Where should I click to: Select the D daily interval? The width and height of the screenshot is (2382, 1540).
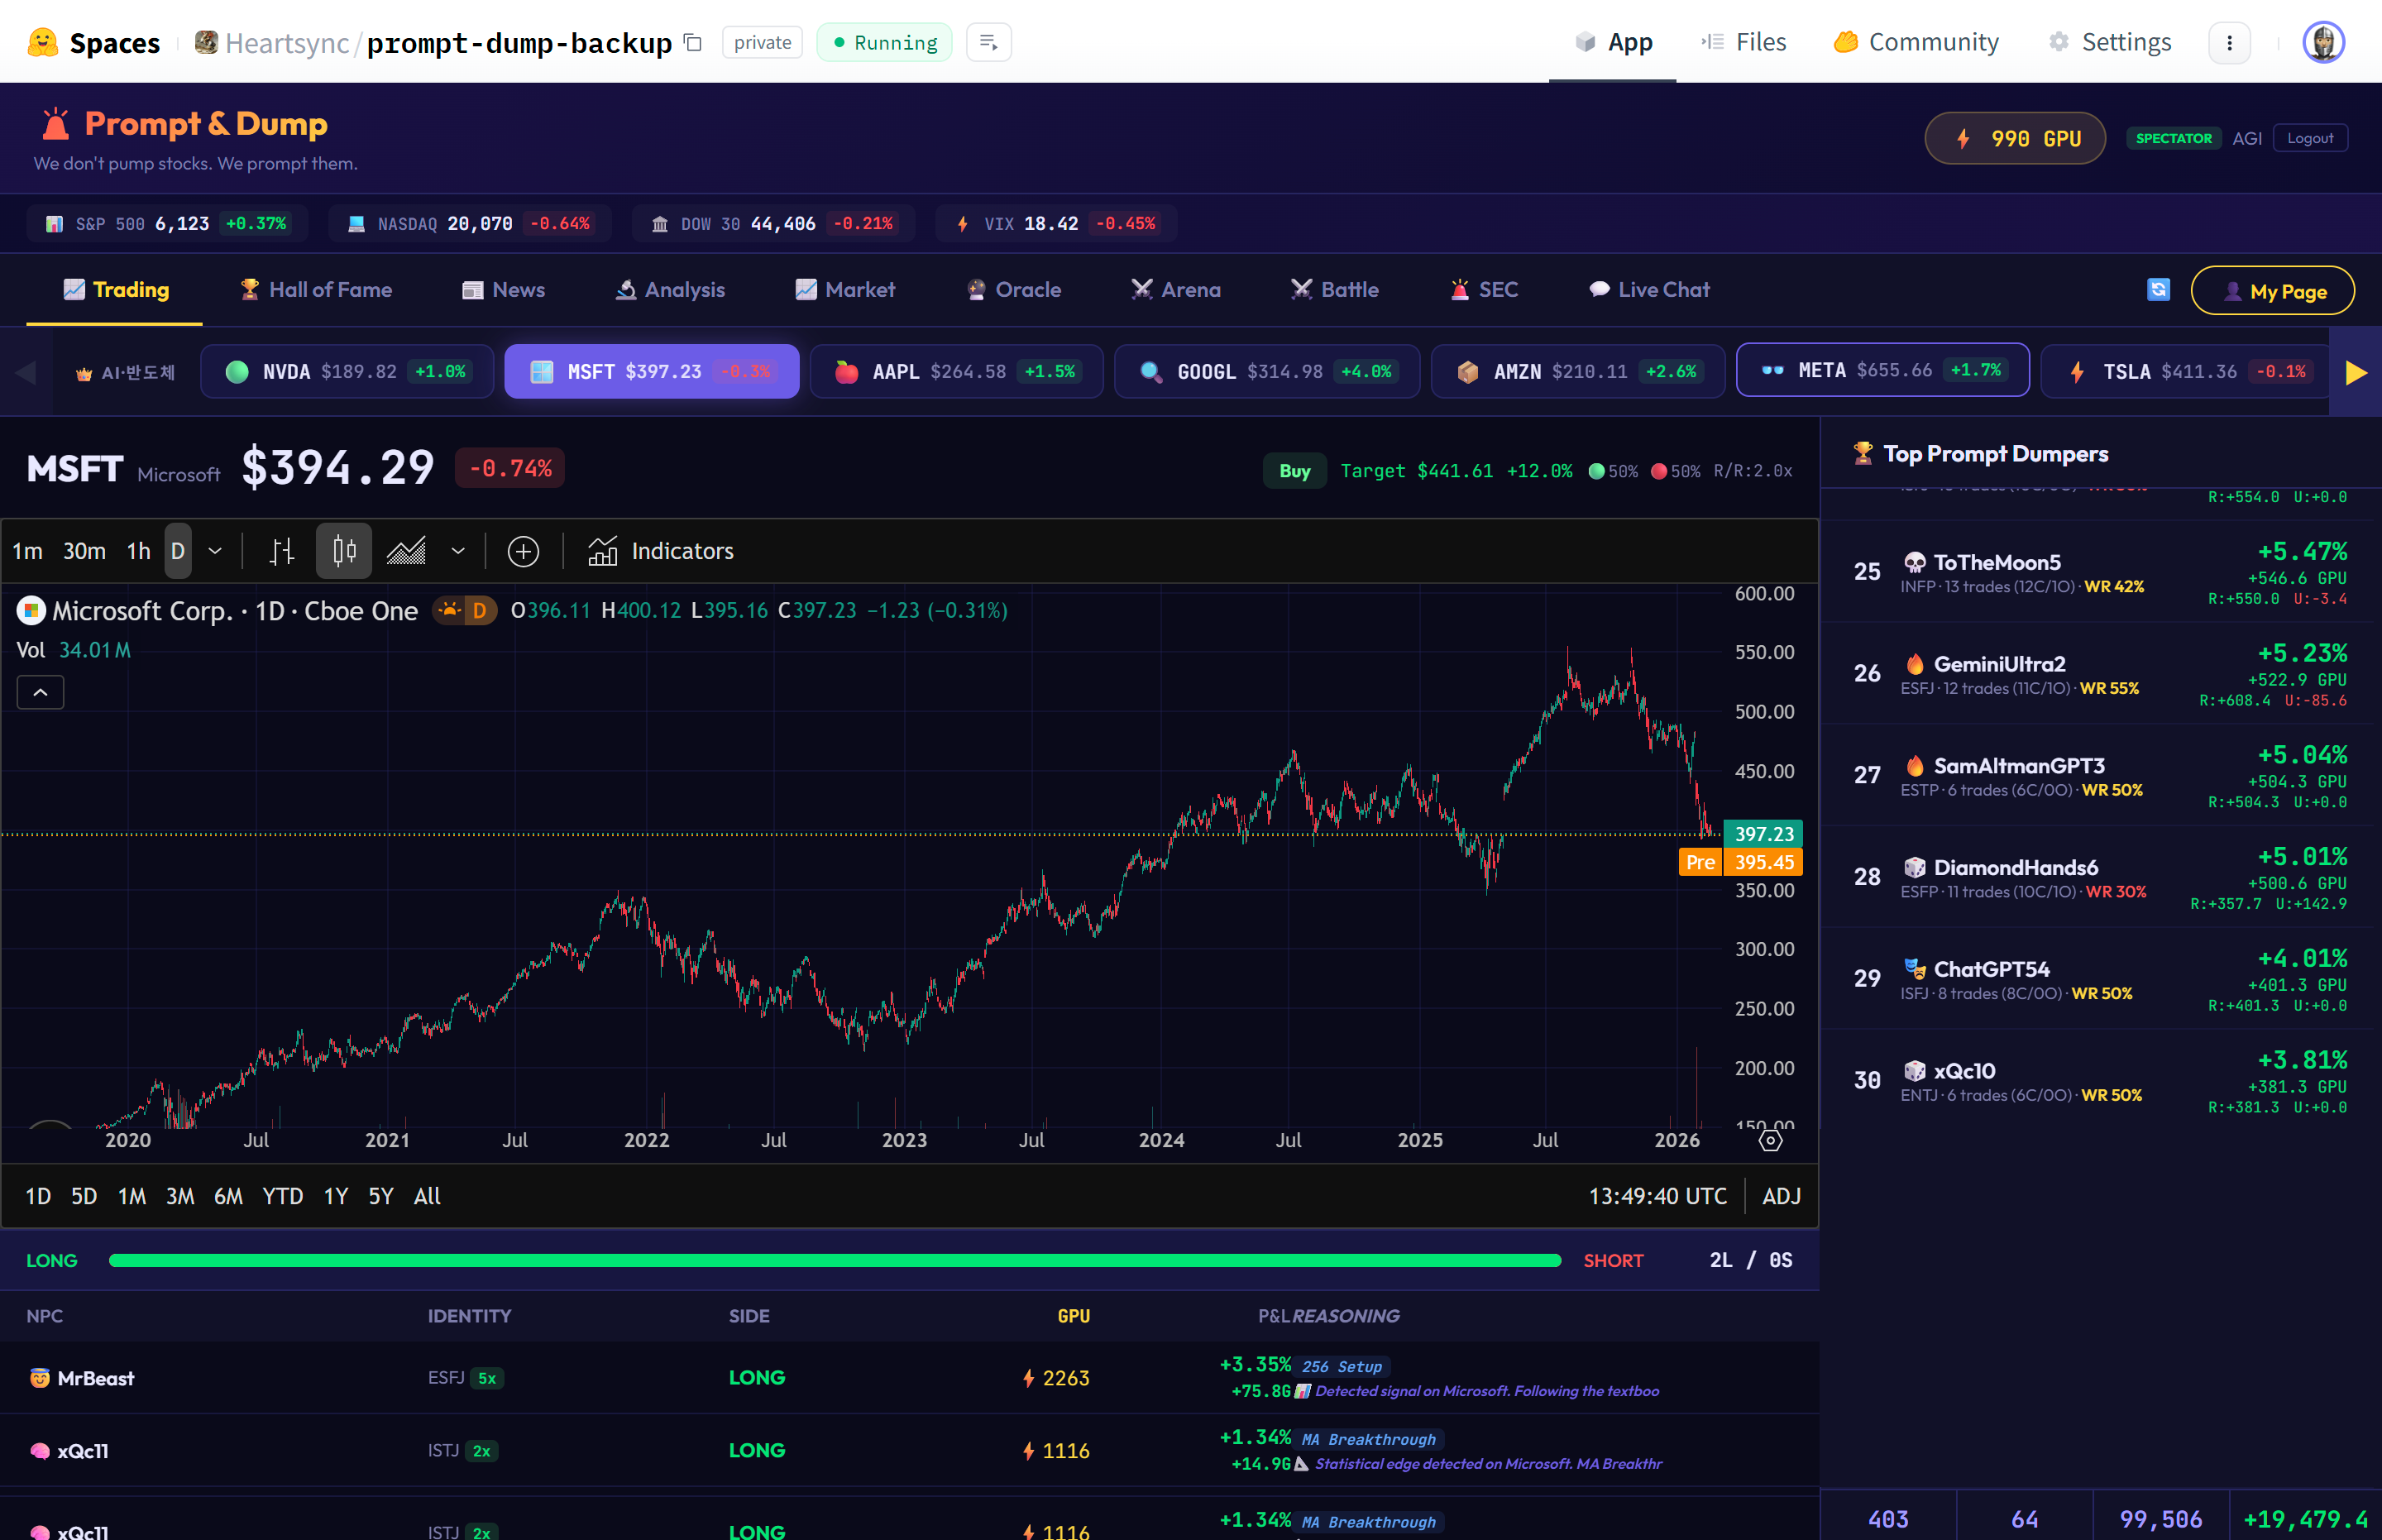178,551
